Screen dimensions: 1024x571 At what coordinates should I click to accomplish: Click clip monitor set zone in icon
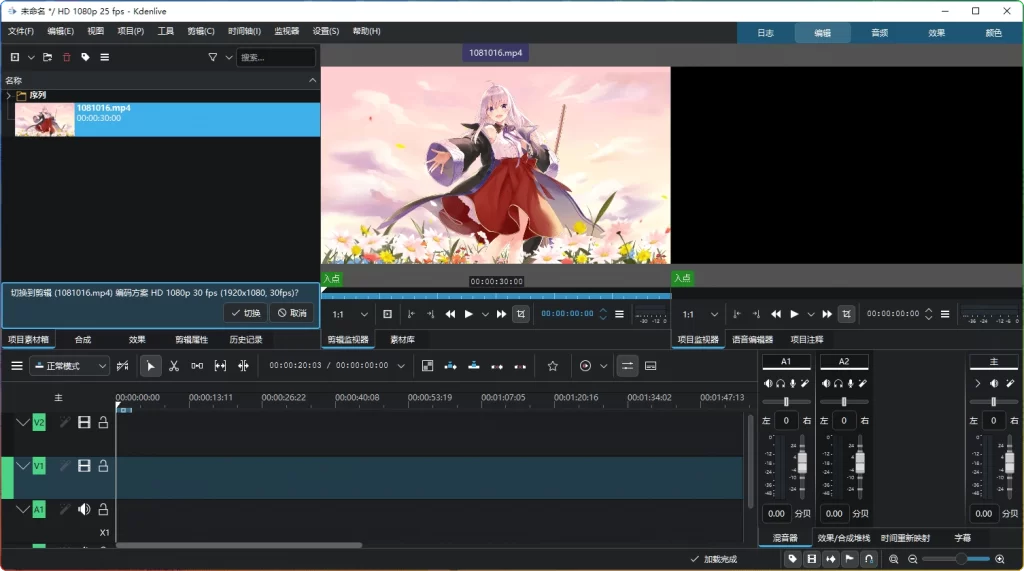pos(411,314)
